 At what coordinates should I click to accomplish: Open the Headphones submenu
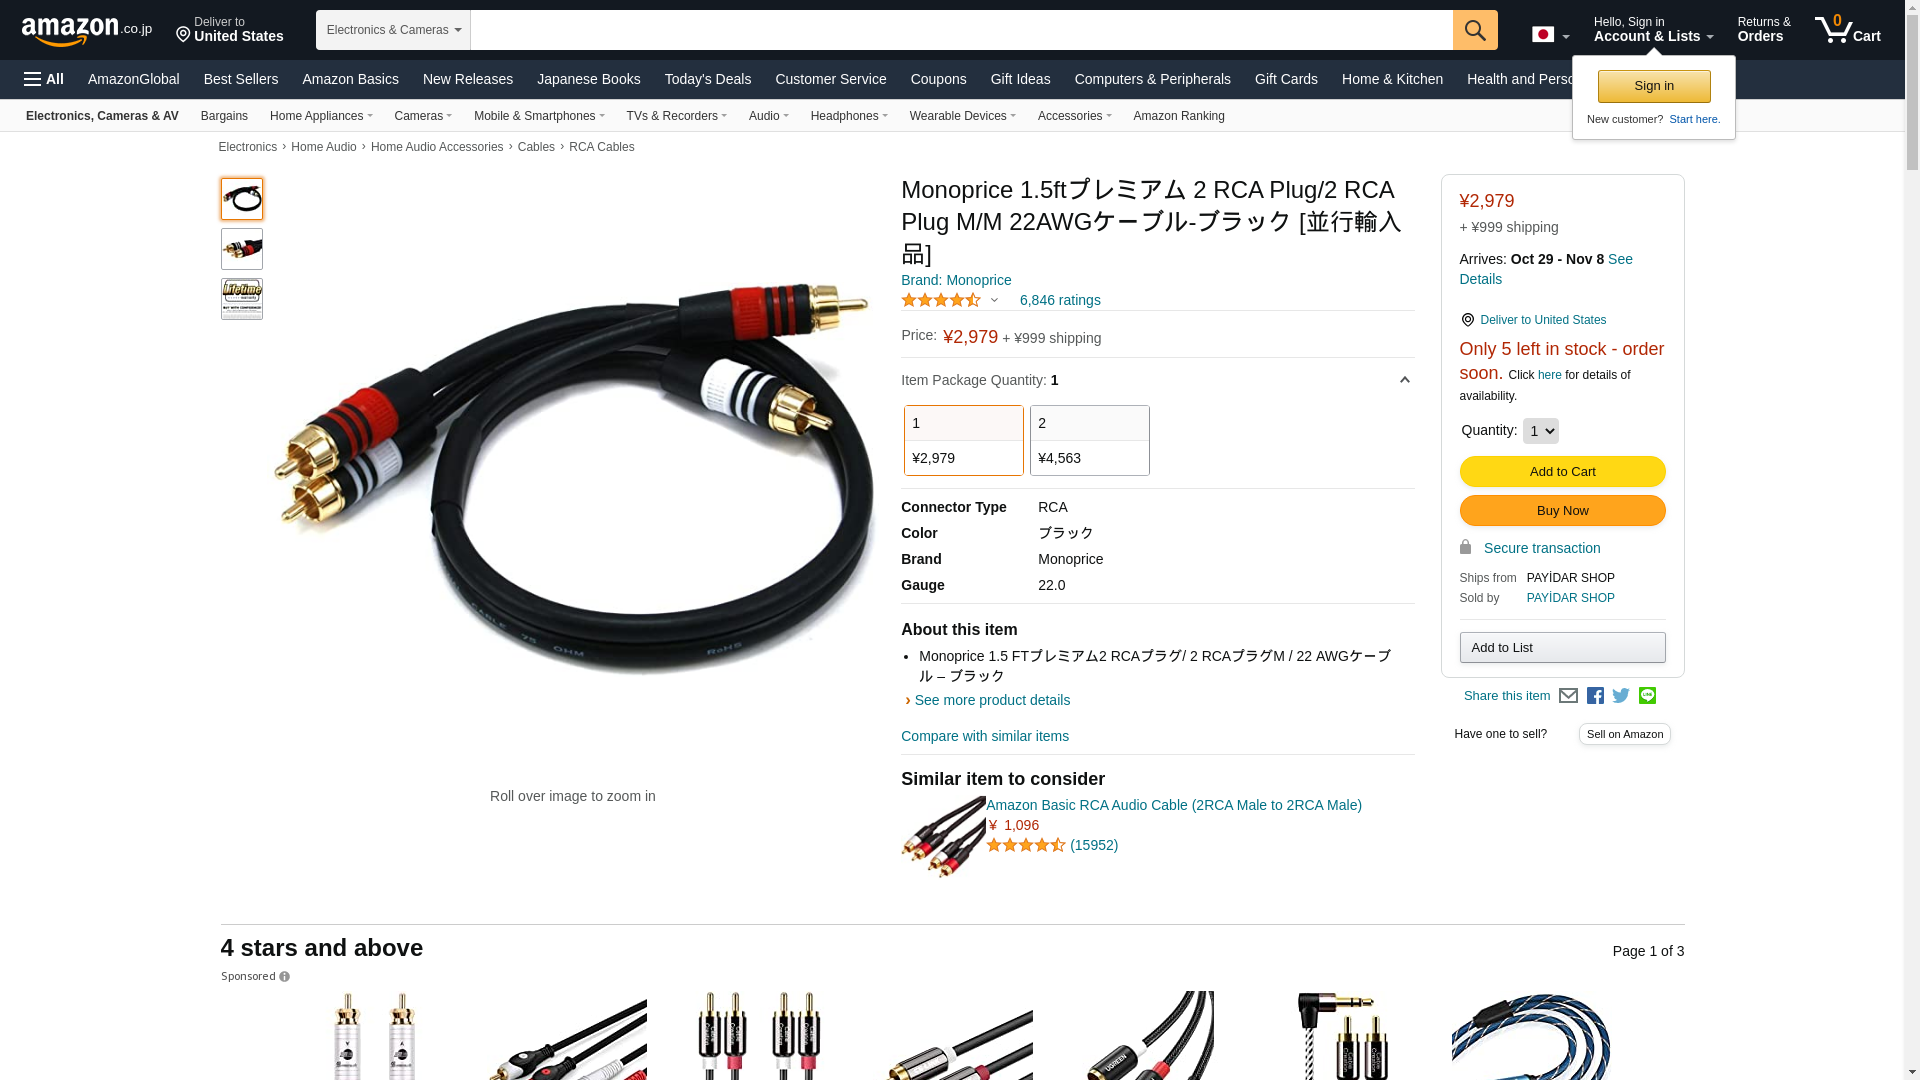tap(849, 116)
